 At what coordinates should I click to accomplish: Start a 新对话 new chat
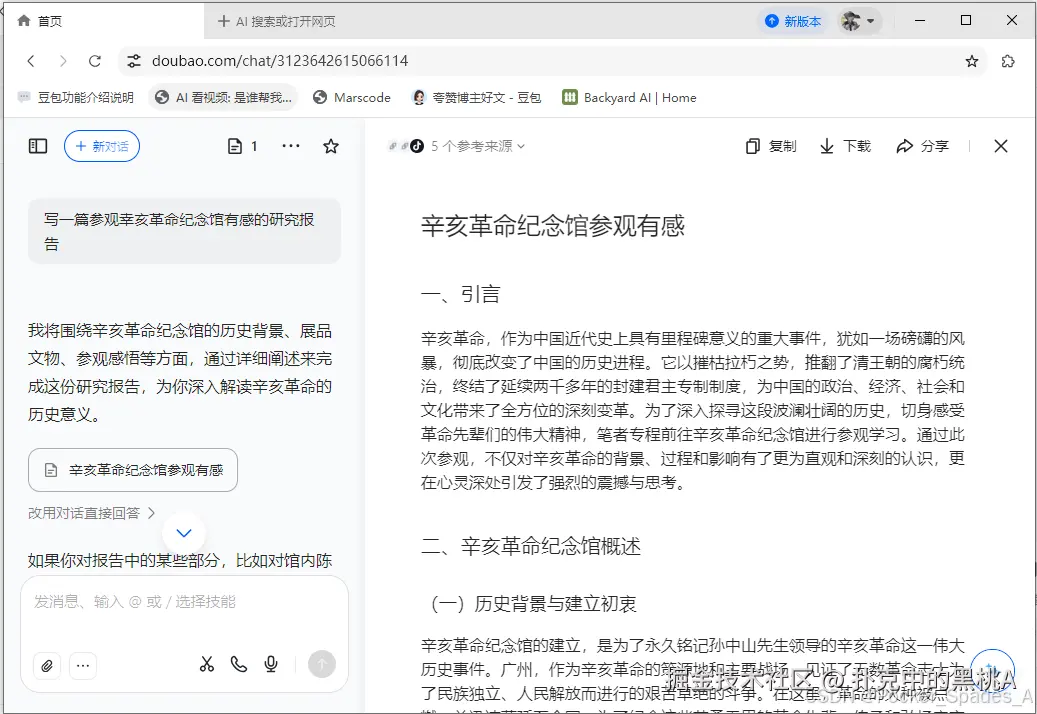pos(102,146)
